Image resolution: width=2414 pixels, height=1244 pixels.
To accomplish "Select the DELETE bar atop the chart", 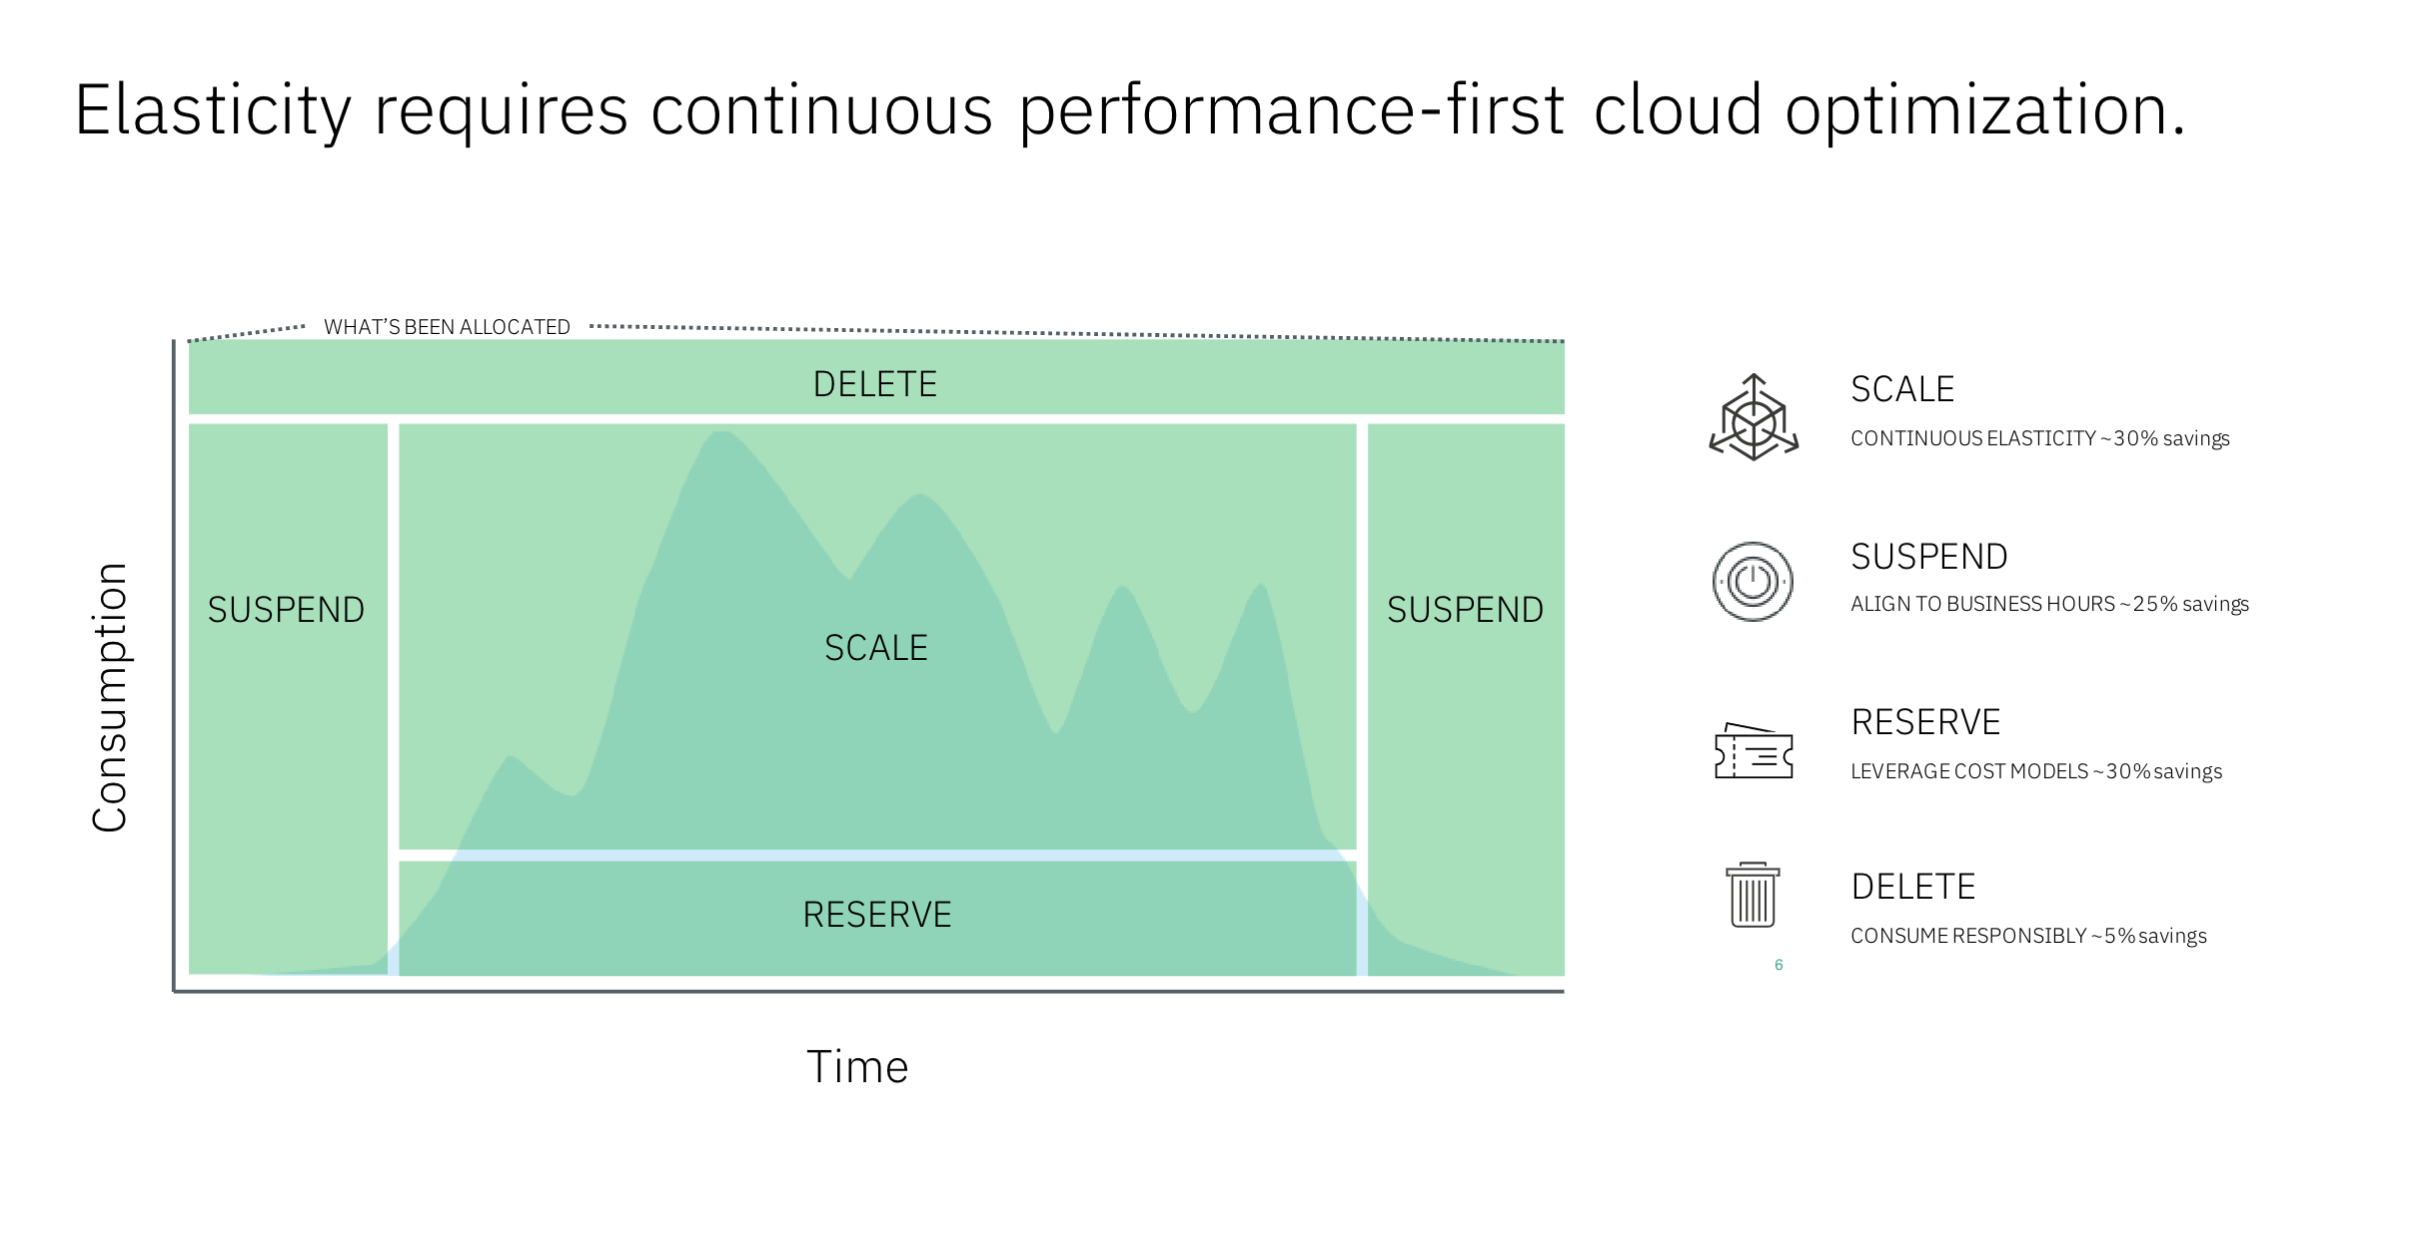I will (x=875, y=384).
